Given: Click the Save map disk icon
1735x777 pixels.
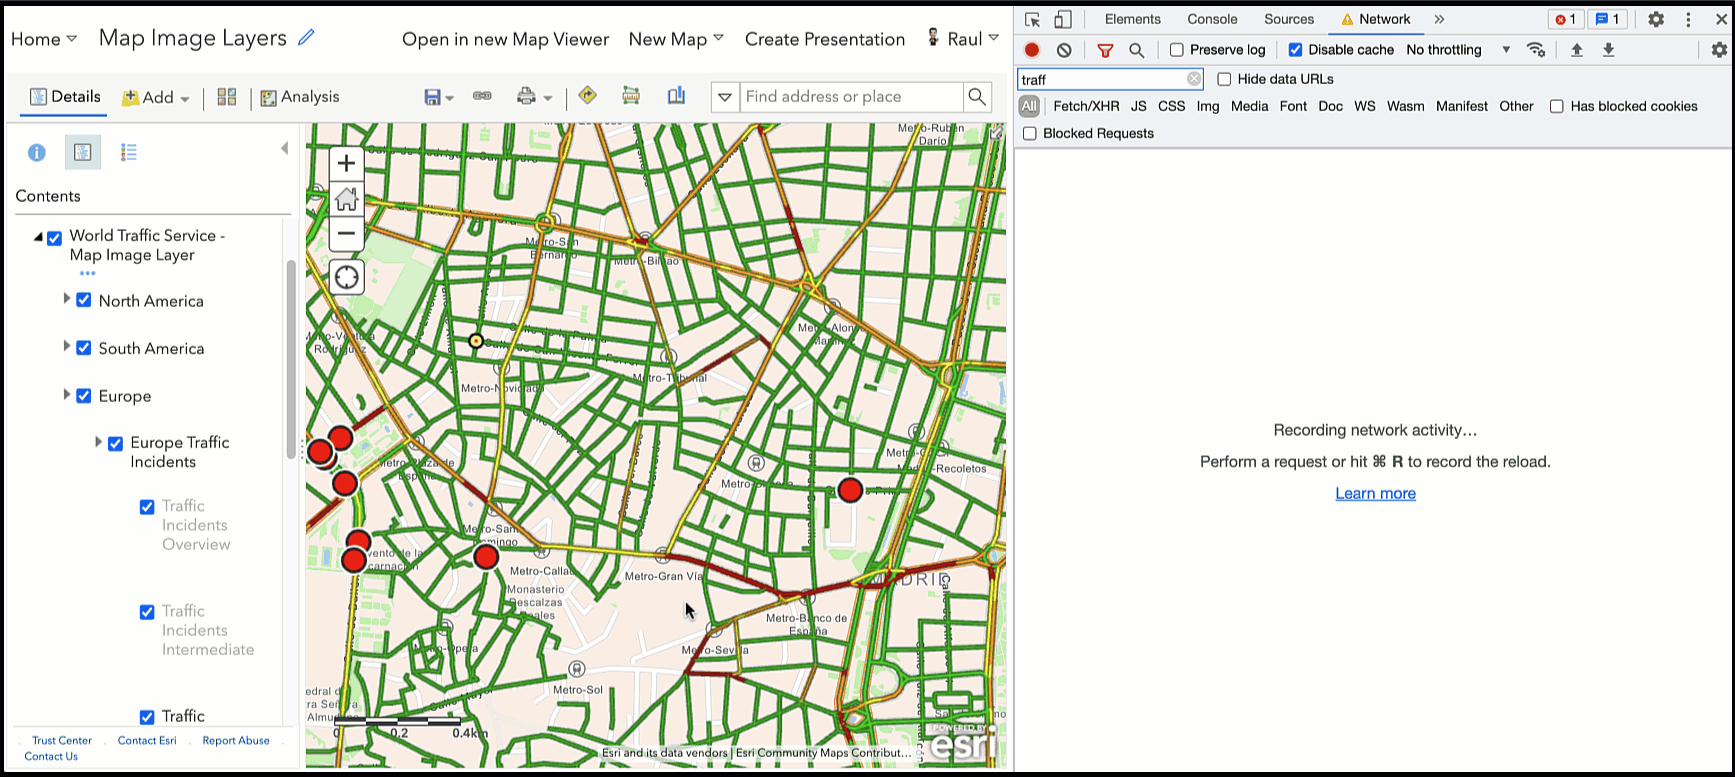Looking at the screenshot, I should point(433,97).
